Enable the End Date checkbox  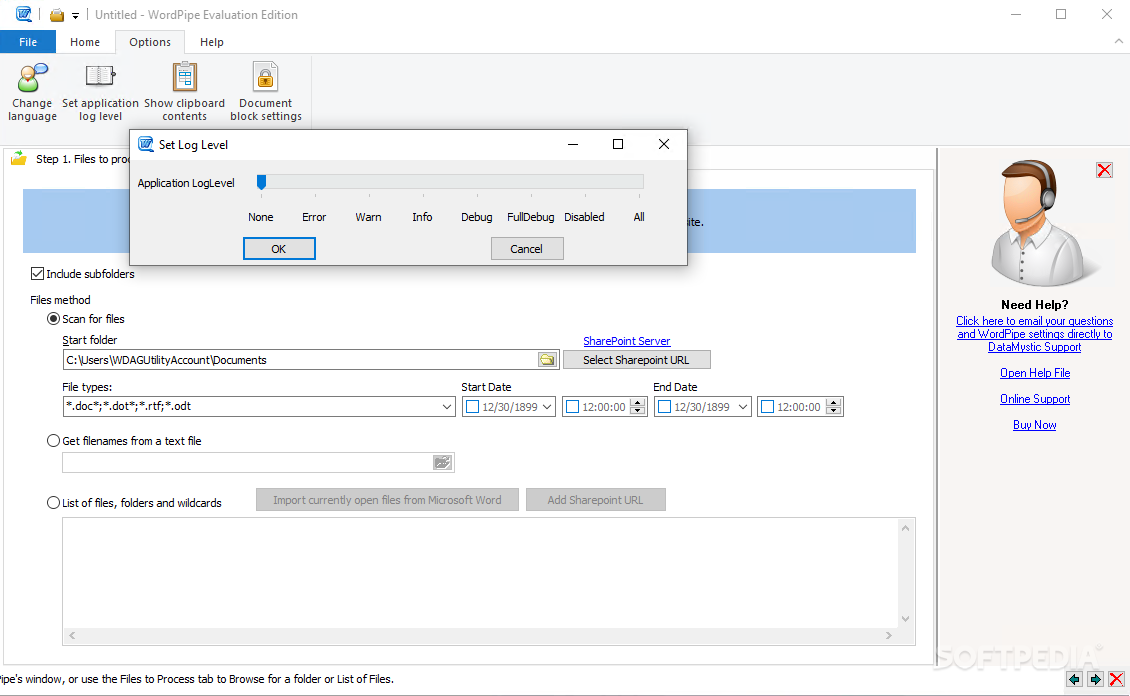point(665,407)
